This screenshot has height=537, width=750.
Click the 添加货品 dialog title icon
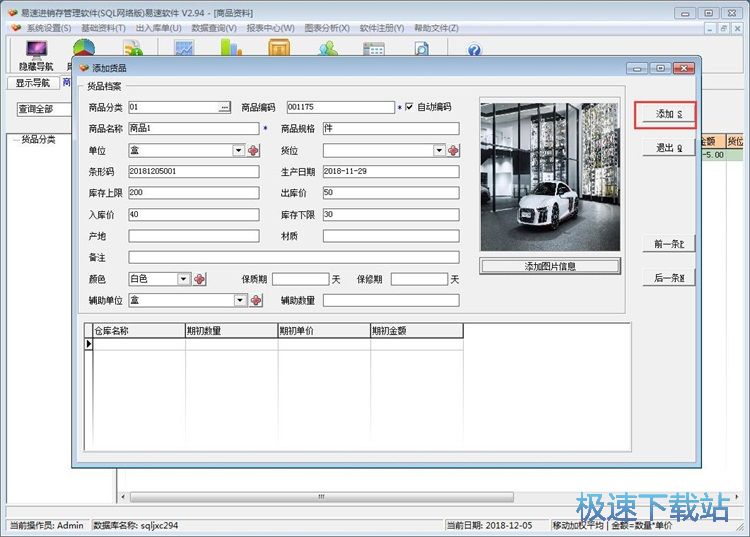coord(85,68)
